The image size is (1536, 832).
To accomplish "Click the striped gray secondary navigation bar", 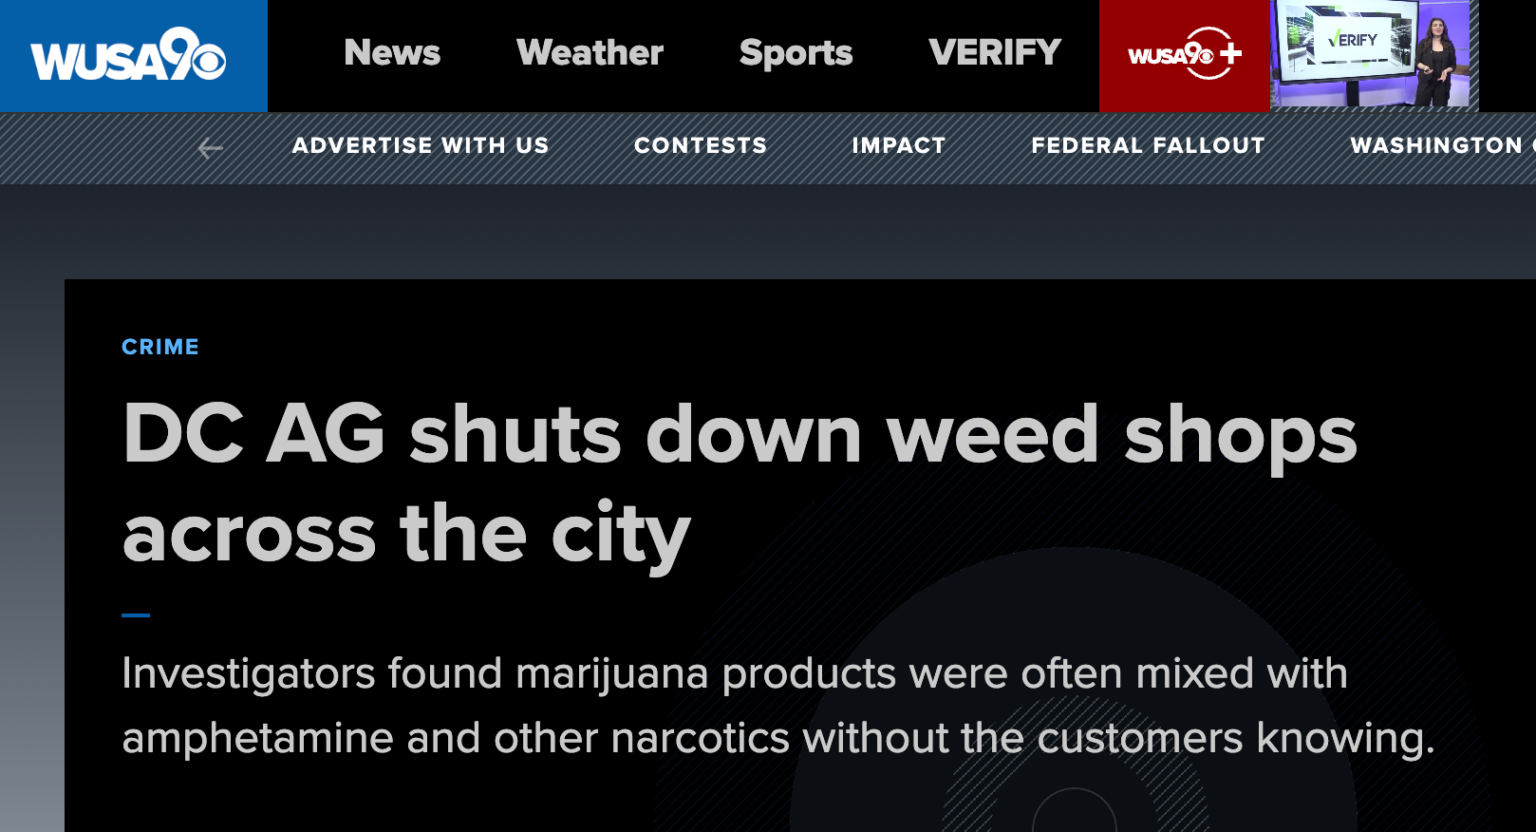I will tap(768, 148).
